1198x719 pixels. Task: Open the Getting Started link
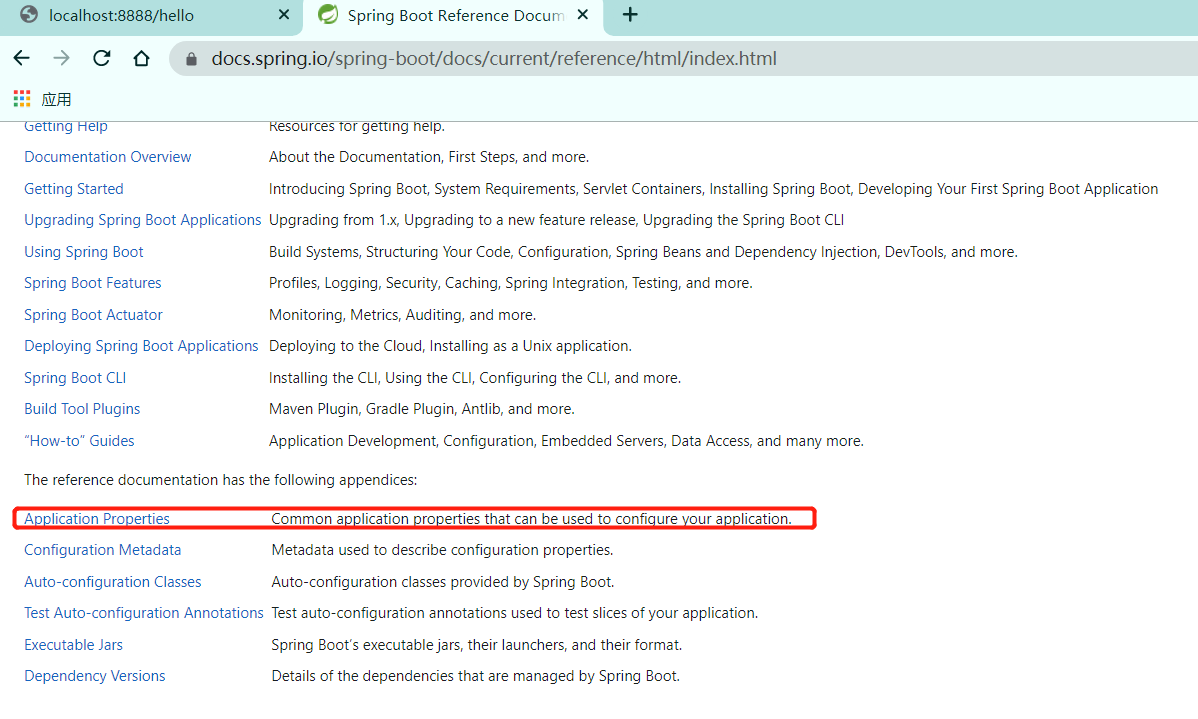point(73,189)
